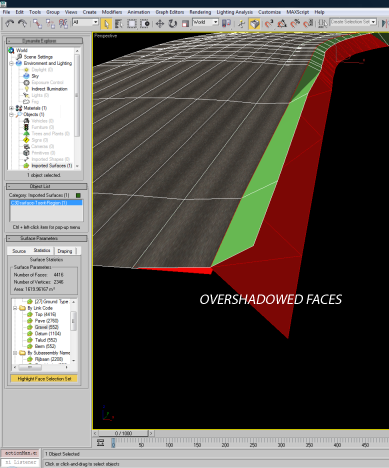Activate the Select and Manipulate tool
This screenshot has height=468, width=389.
point(241,24)
